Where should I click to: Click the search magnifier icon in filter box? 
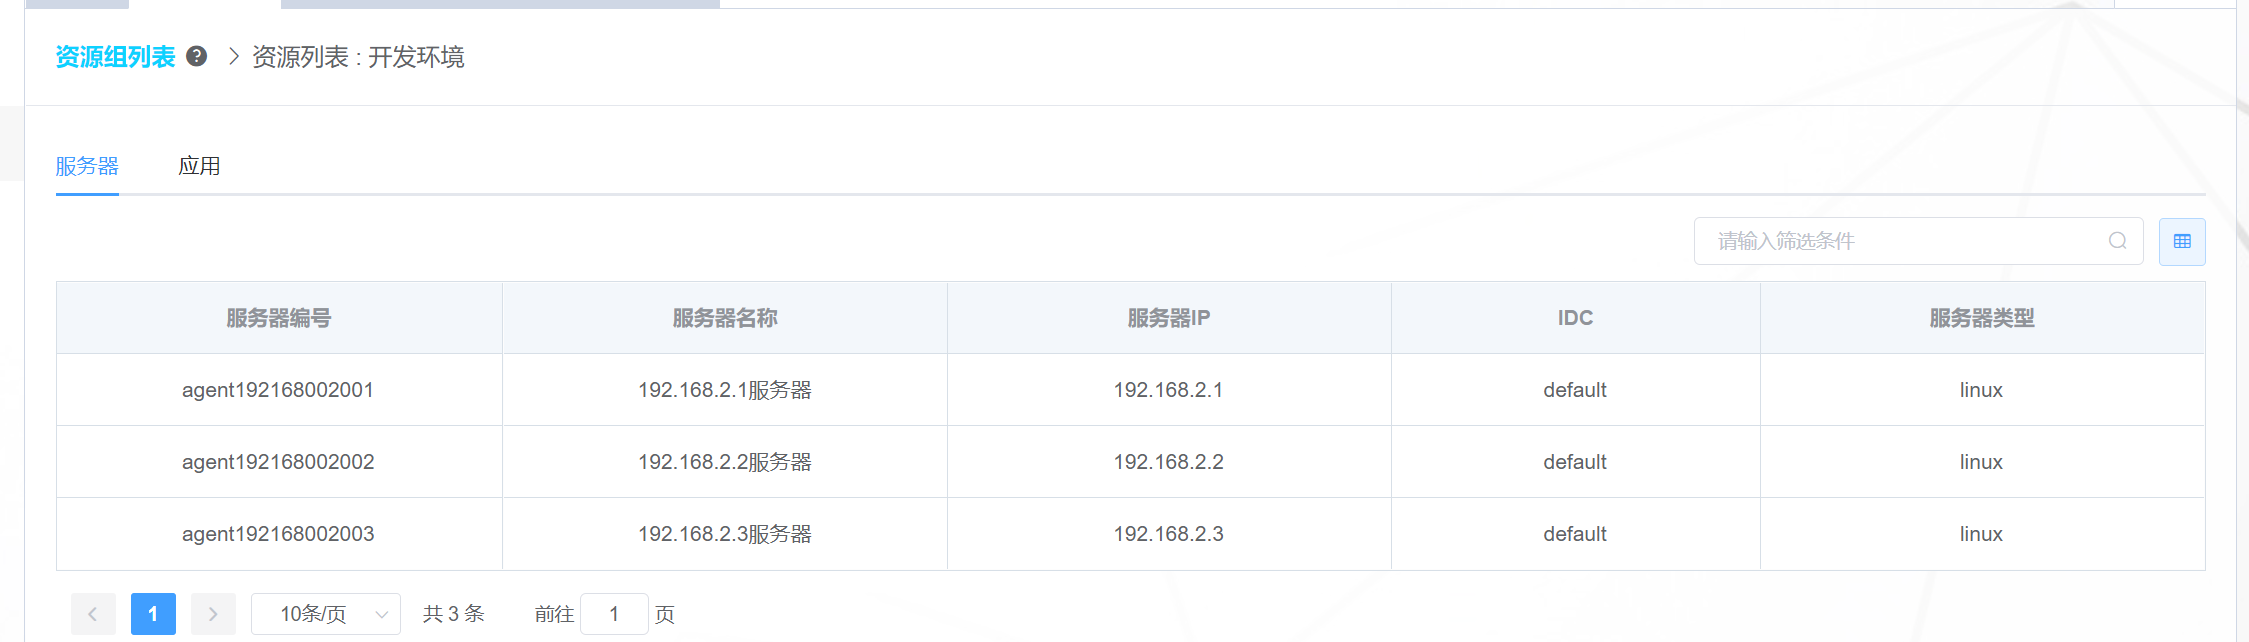(2117, 241)
